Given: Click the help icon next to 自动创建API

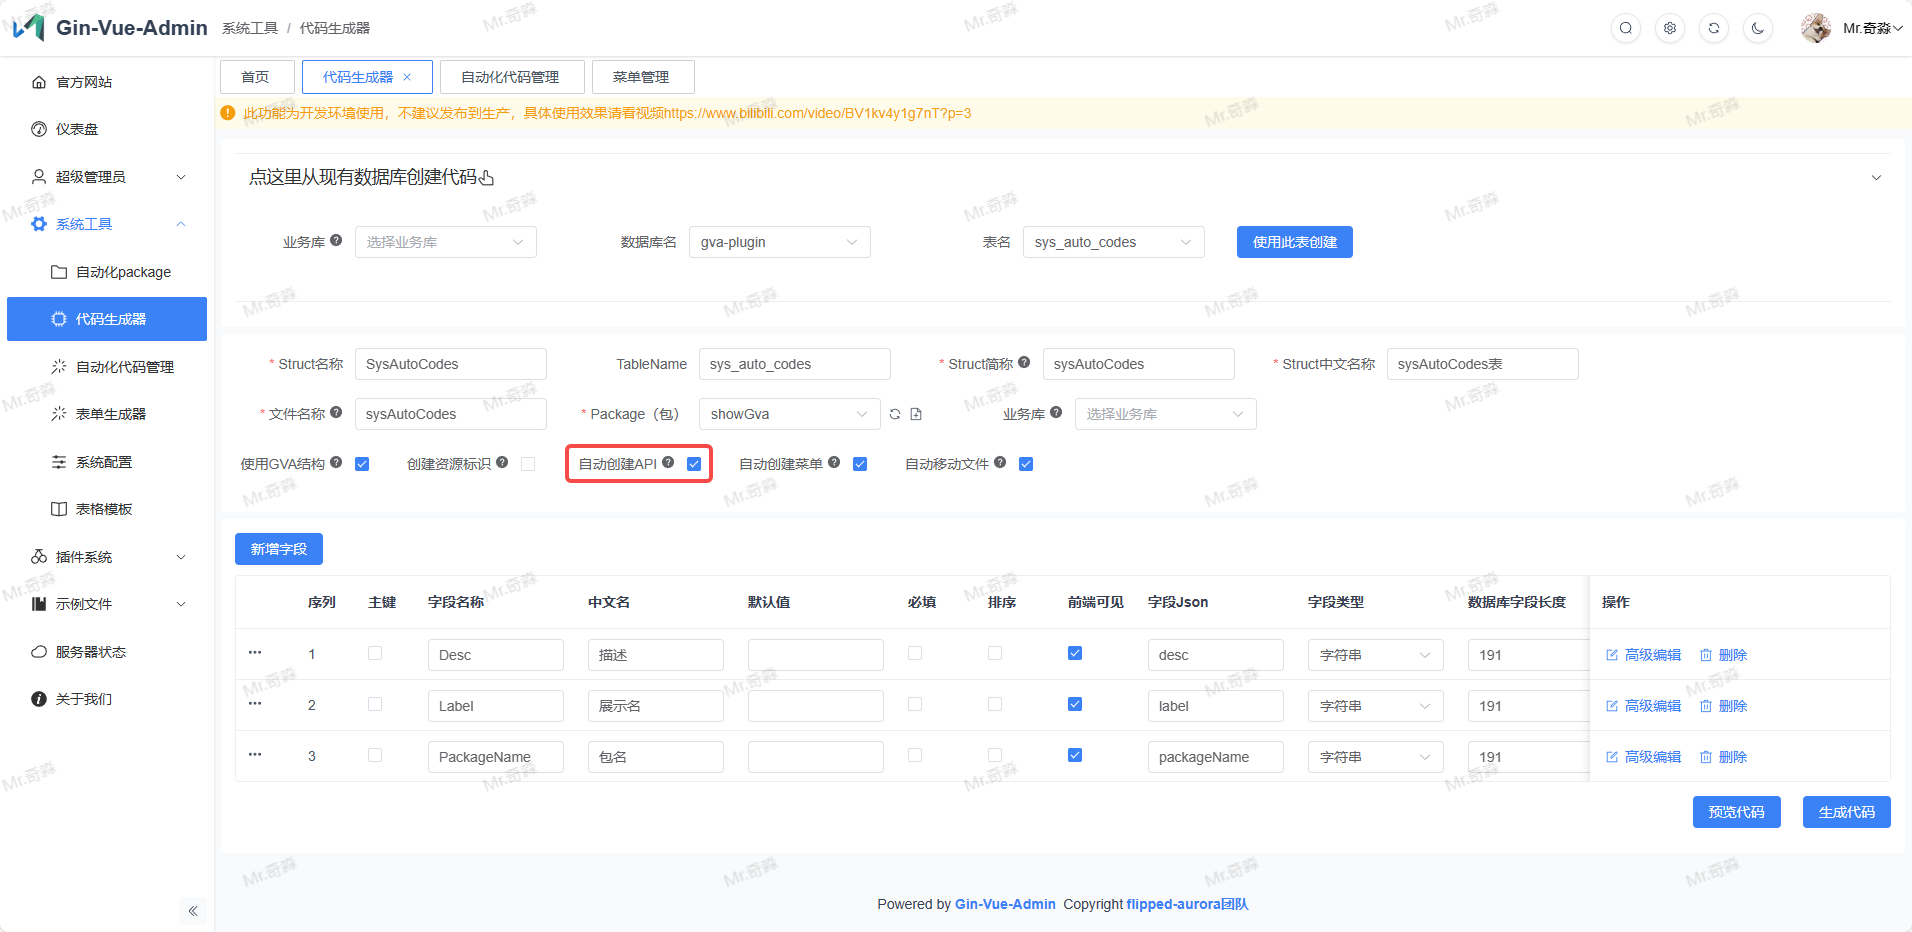Looking at the screenshot, I should tap(668, 463).
